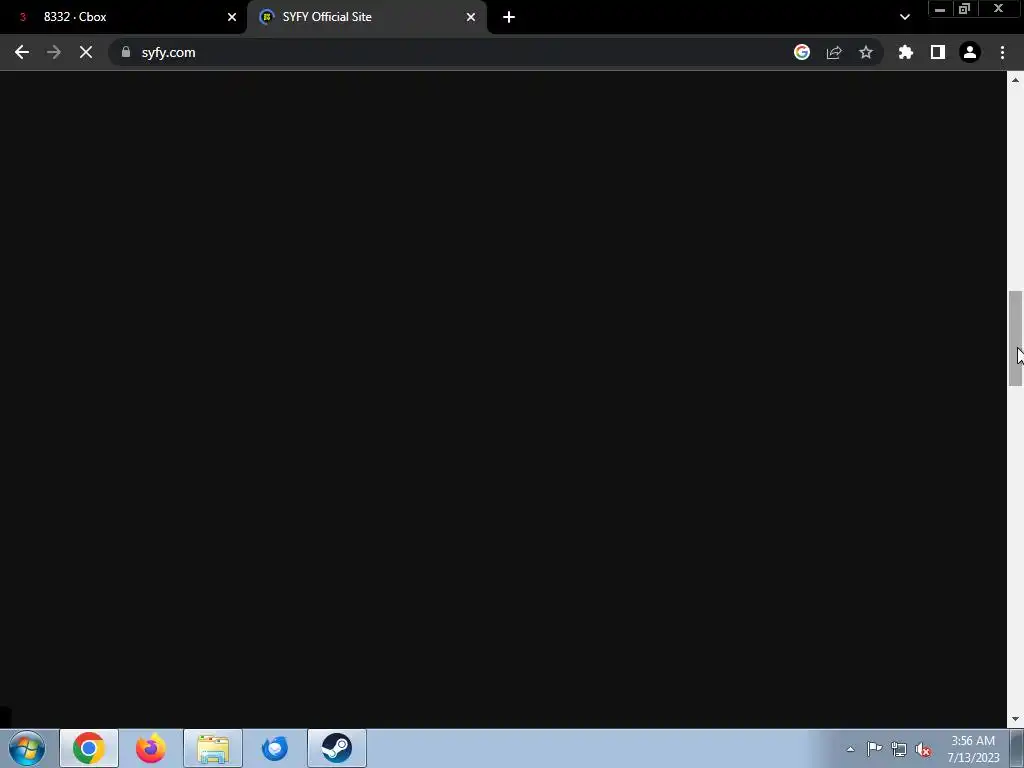This screenshot has width=1024, height=768.
Task: Open the Chrome profile avatar
Action: pyautogui.click(x=970, y=52)
